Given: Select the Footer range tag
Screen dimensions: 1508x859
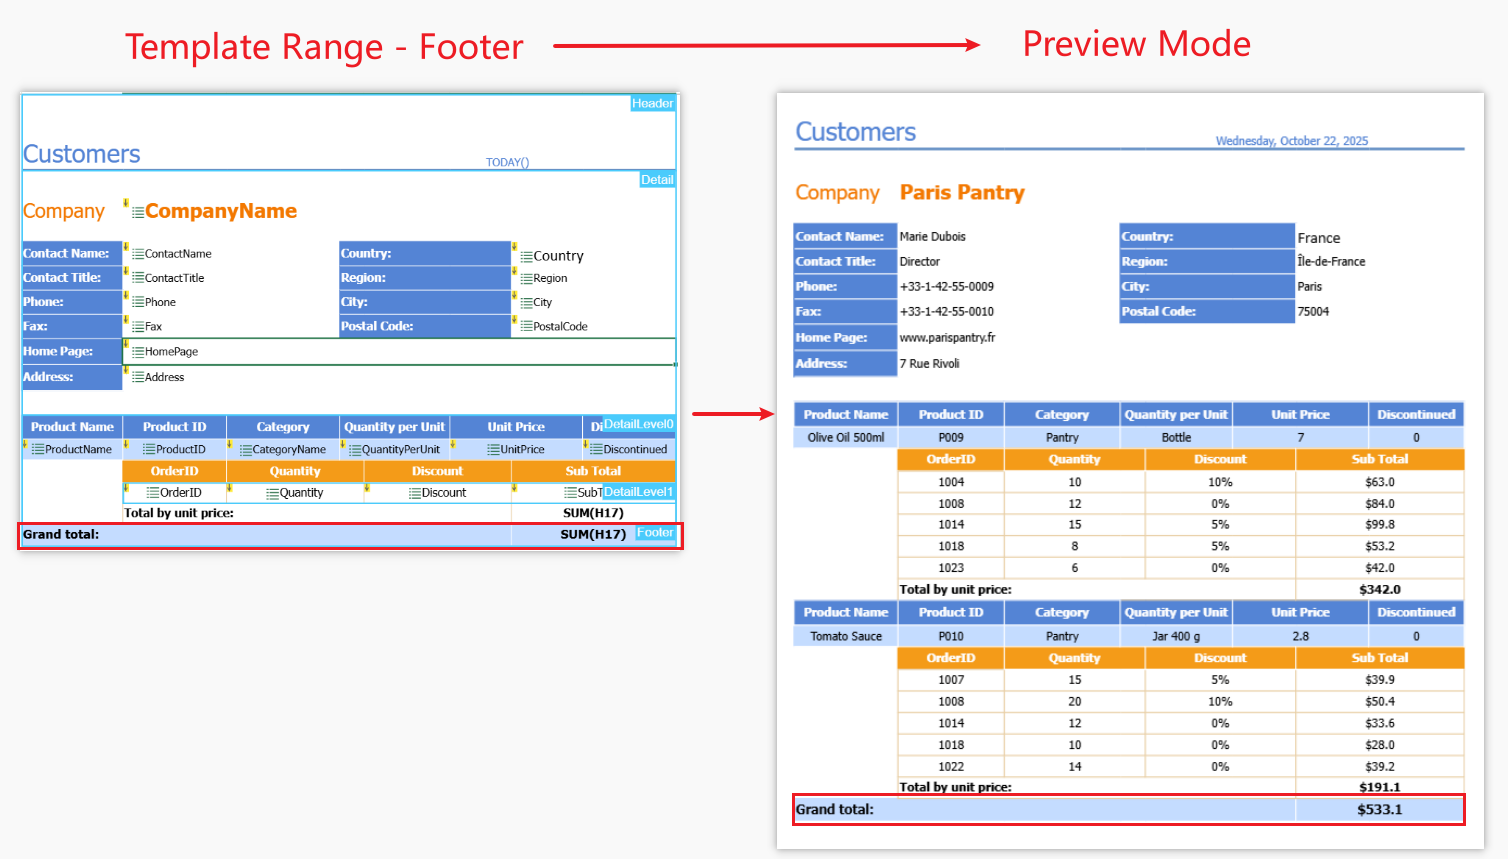Looking at the screenshot, I should pos(655,533).
